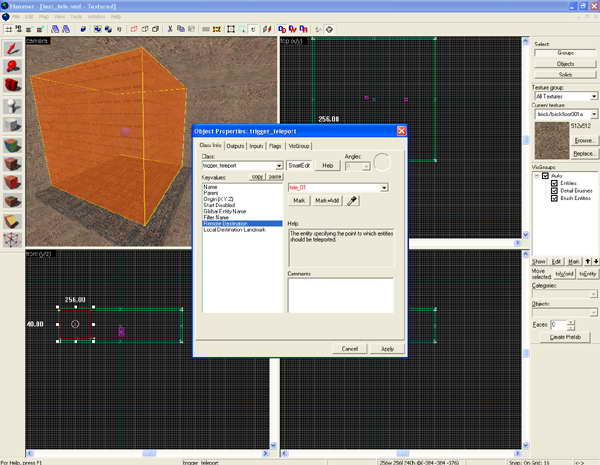
Task: Select the Block tool icon
Action: tap(12, 124)
